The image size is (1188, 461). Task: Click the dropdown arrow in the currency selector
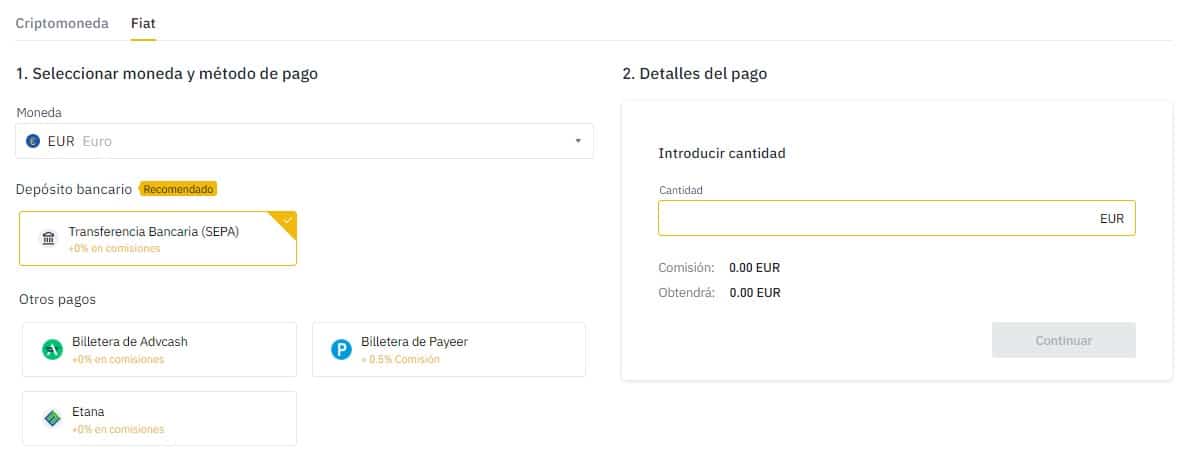point(577,141)
